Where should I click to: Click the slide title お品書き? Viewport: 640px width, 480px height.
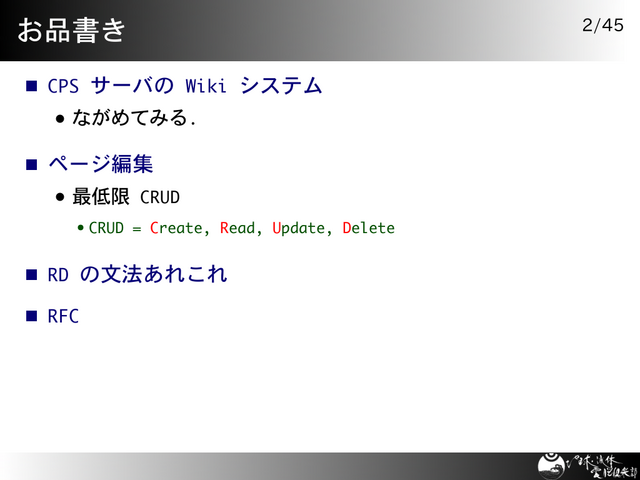[x=71, y=30]
